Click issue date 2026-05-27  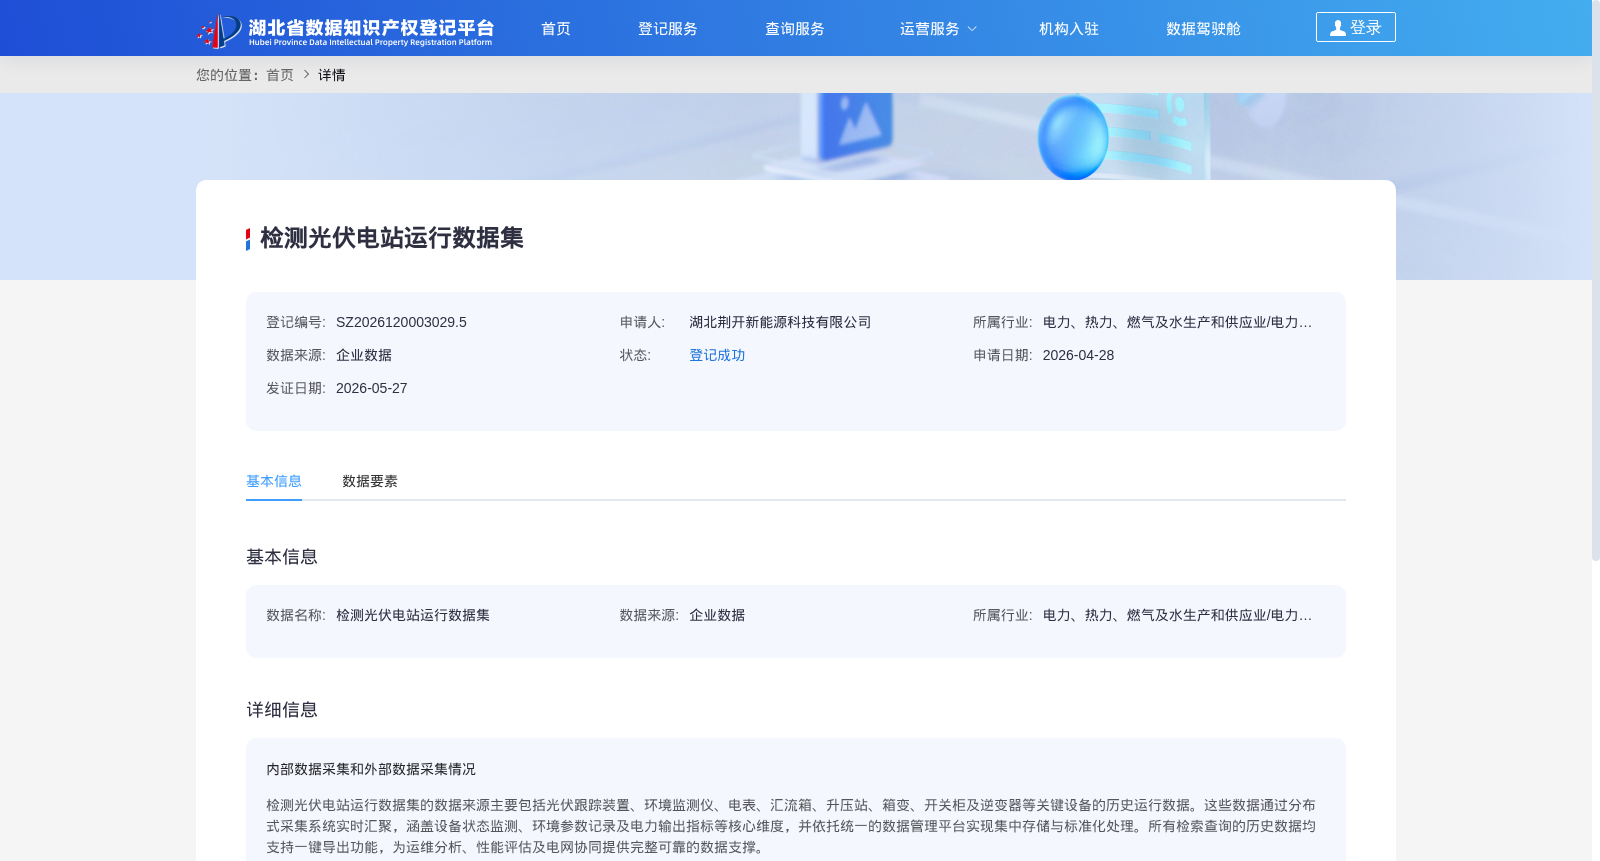click(371, 388)
